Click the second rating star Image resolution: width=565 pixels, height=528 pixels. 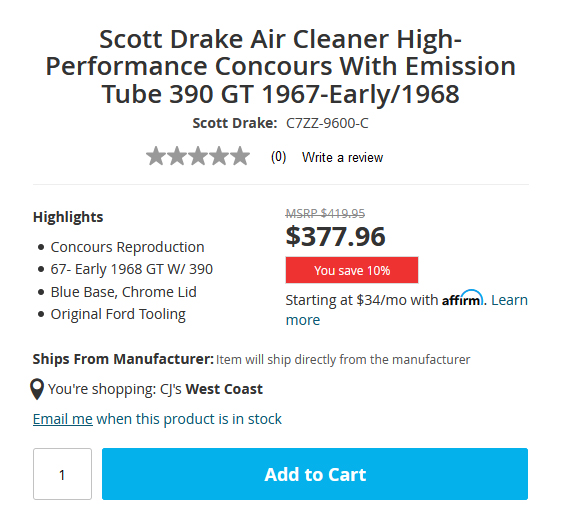[177, 156]
